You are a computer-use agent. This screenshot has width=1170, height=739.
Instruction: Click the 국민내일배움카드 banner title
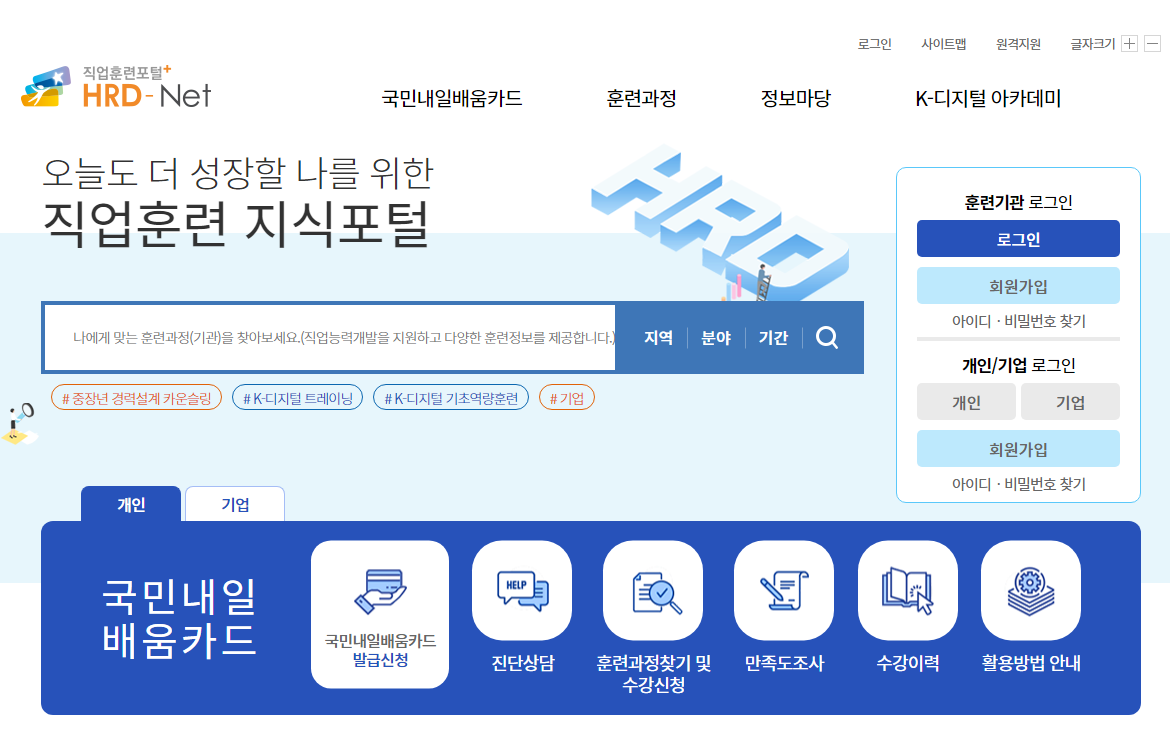(179, 618)
